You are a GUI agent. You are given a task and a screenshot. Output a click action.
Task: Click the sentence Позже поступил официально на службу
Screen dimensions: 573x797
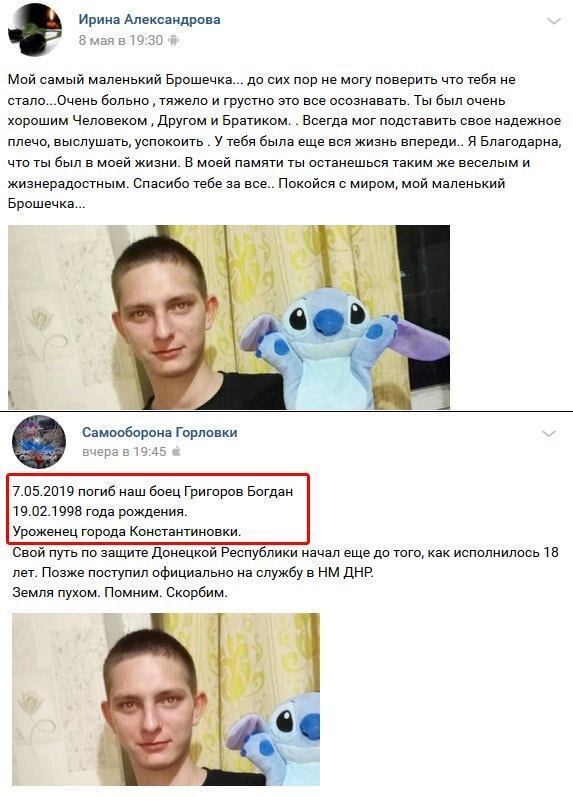[x=207, y=572]
